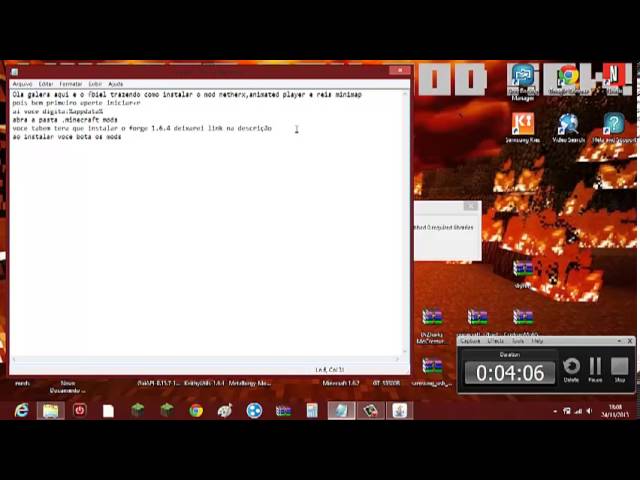Image resolution: width=640 pixels, height=480 pixels.
Task: Open the screen recorder taskbar button
Action: pos(371,410)
